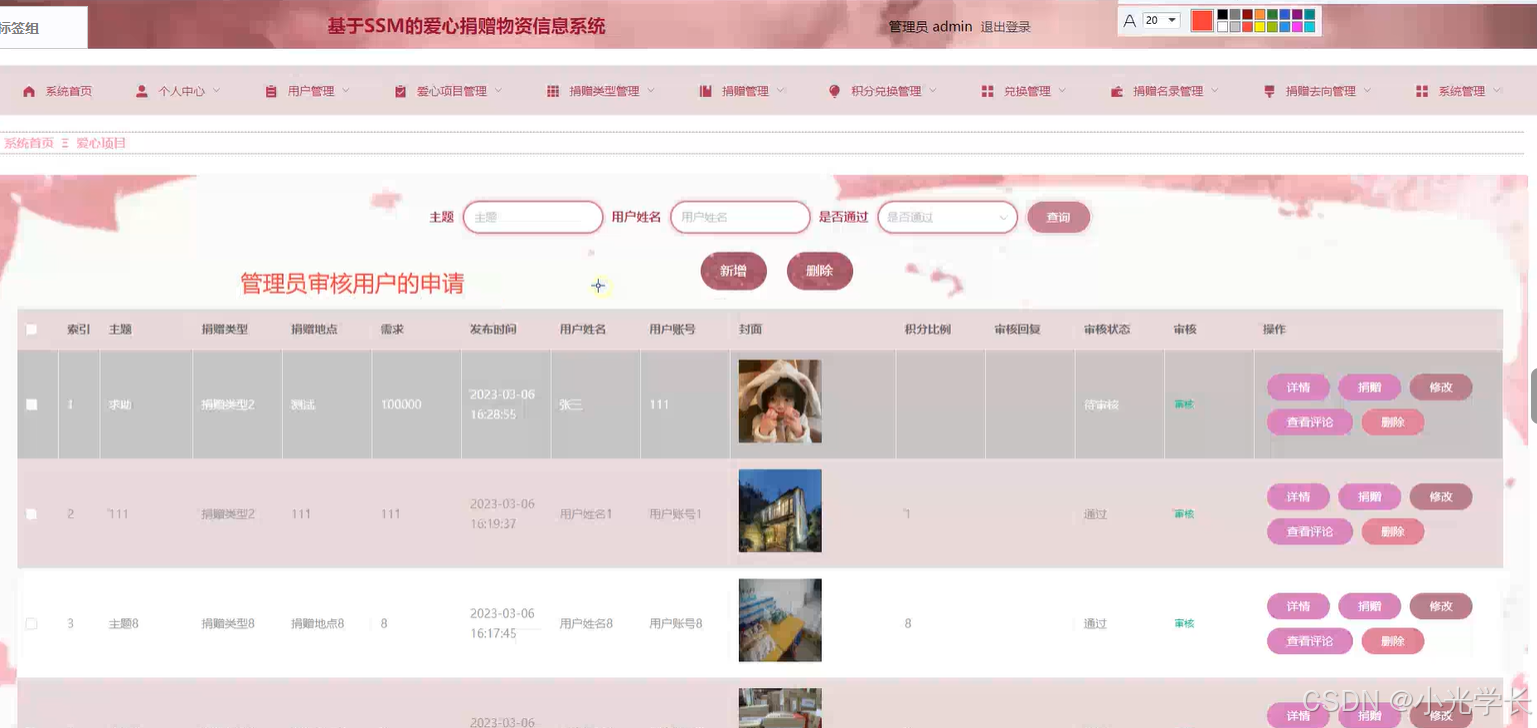Click the 新增 button
Viewport: 1537px width, 728px height.
tap(733, 271)
